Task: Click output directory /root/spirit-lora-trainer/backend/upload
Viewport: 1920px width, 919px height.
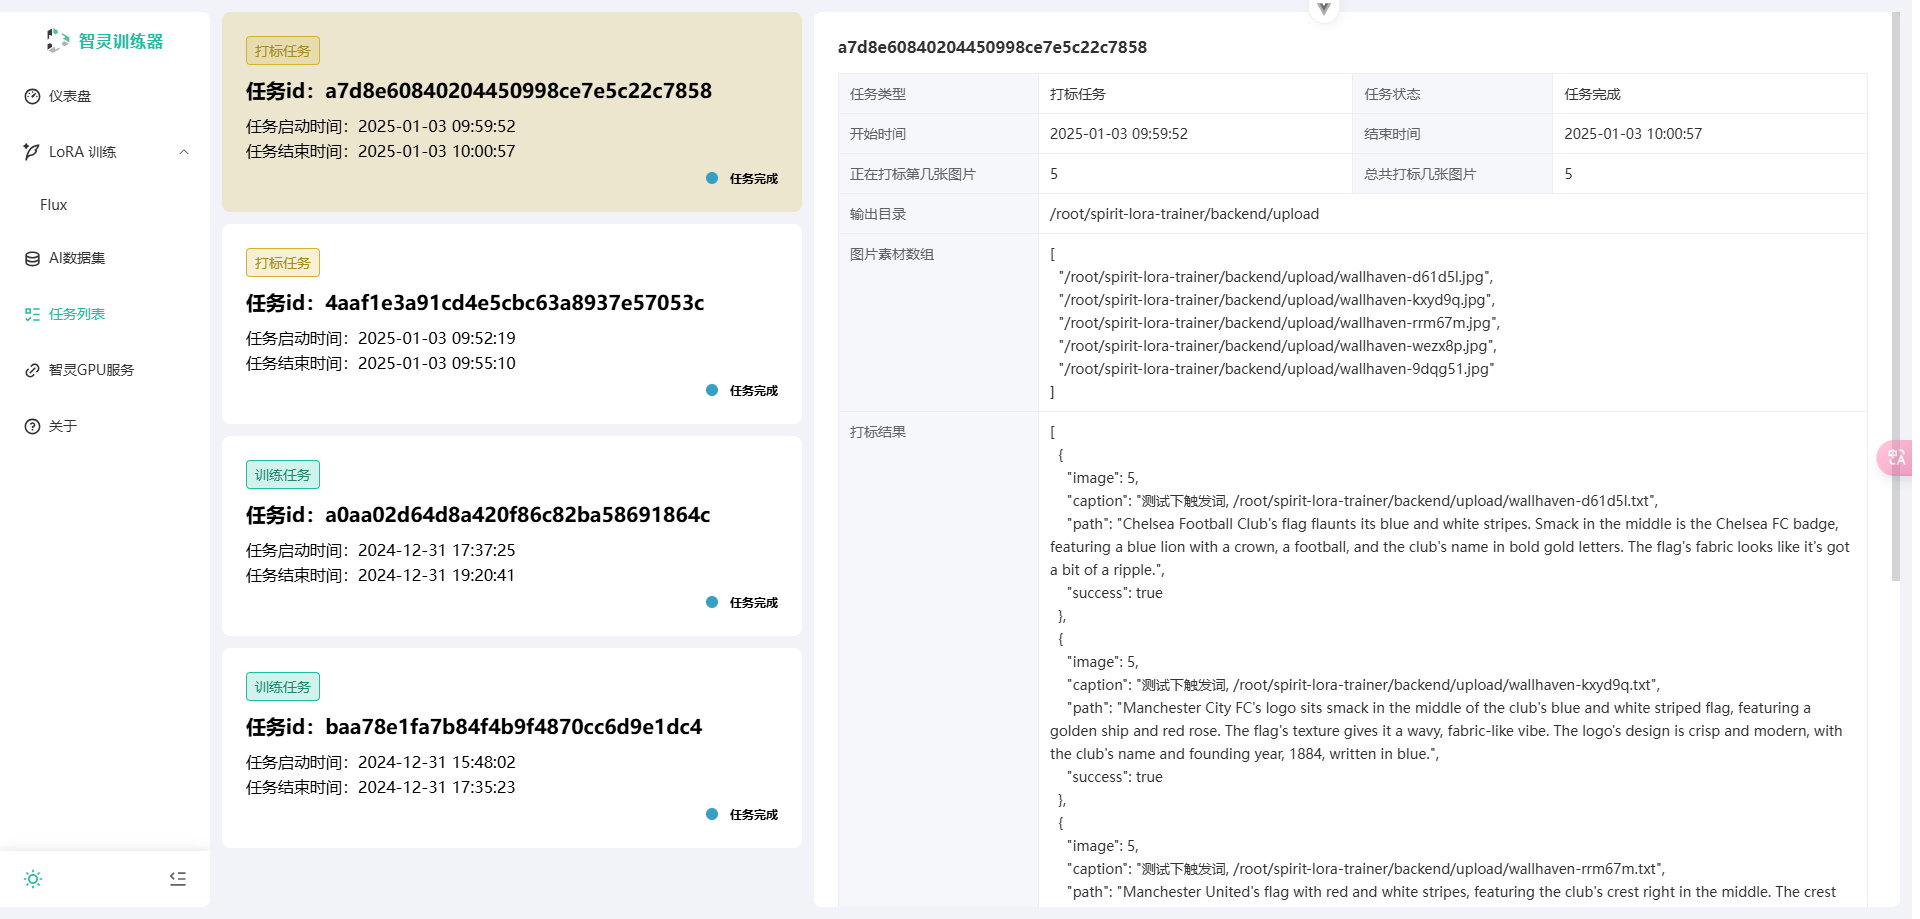Action: pyautogui.click(x=1184, y=214)
